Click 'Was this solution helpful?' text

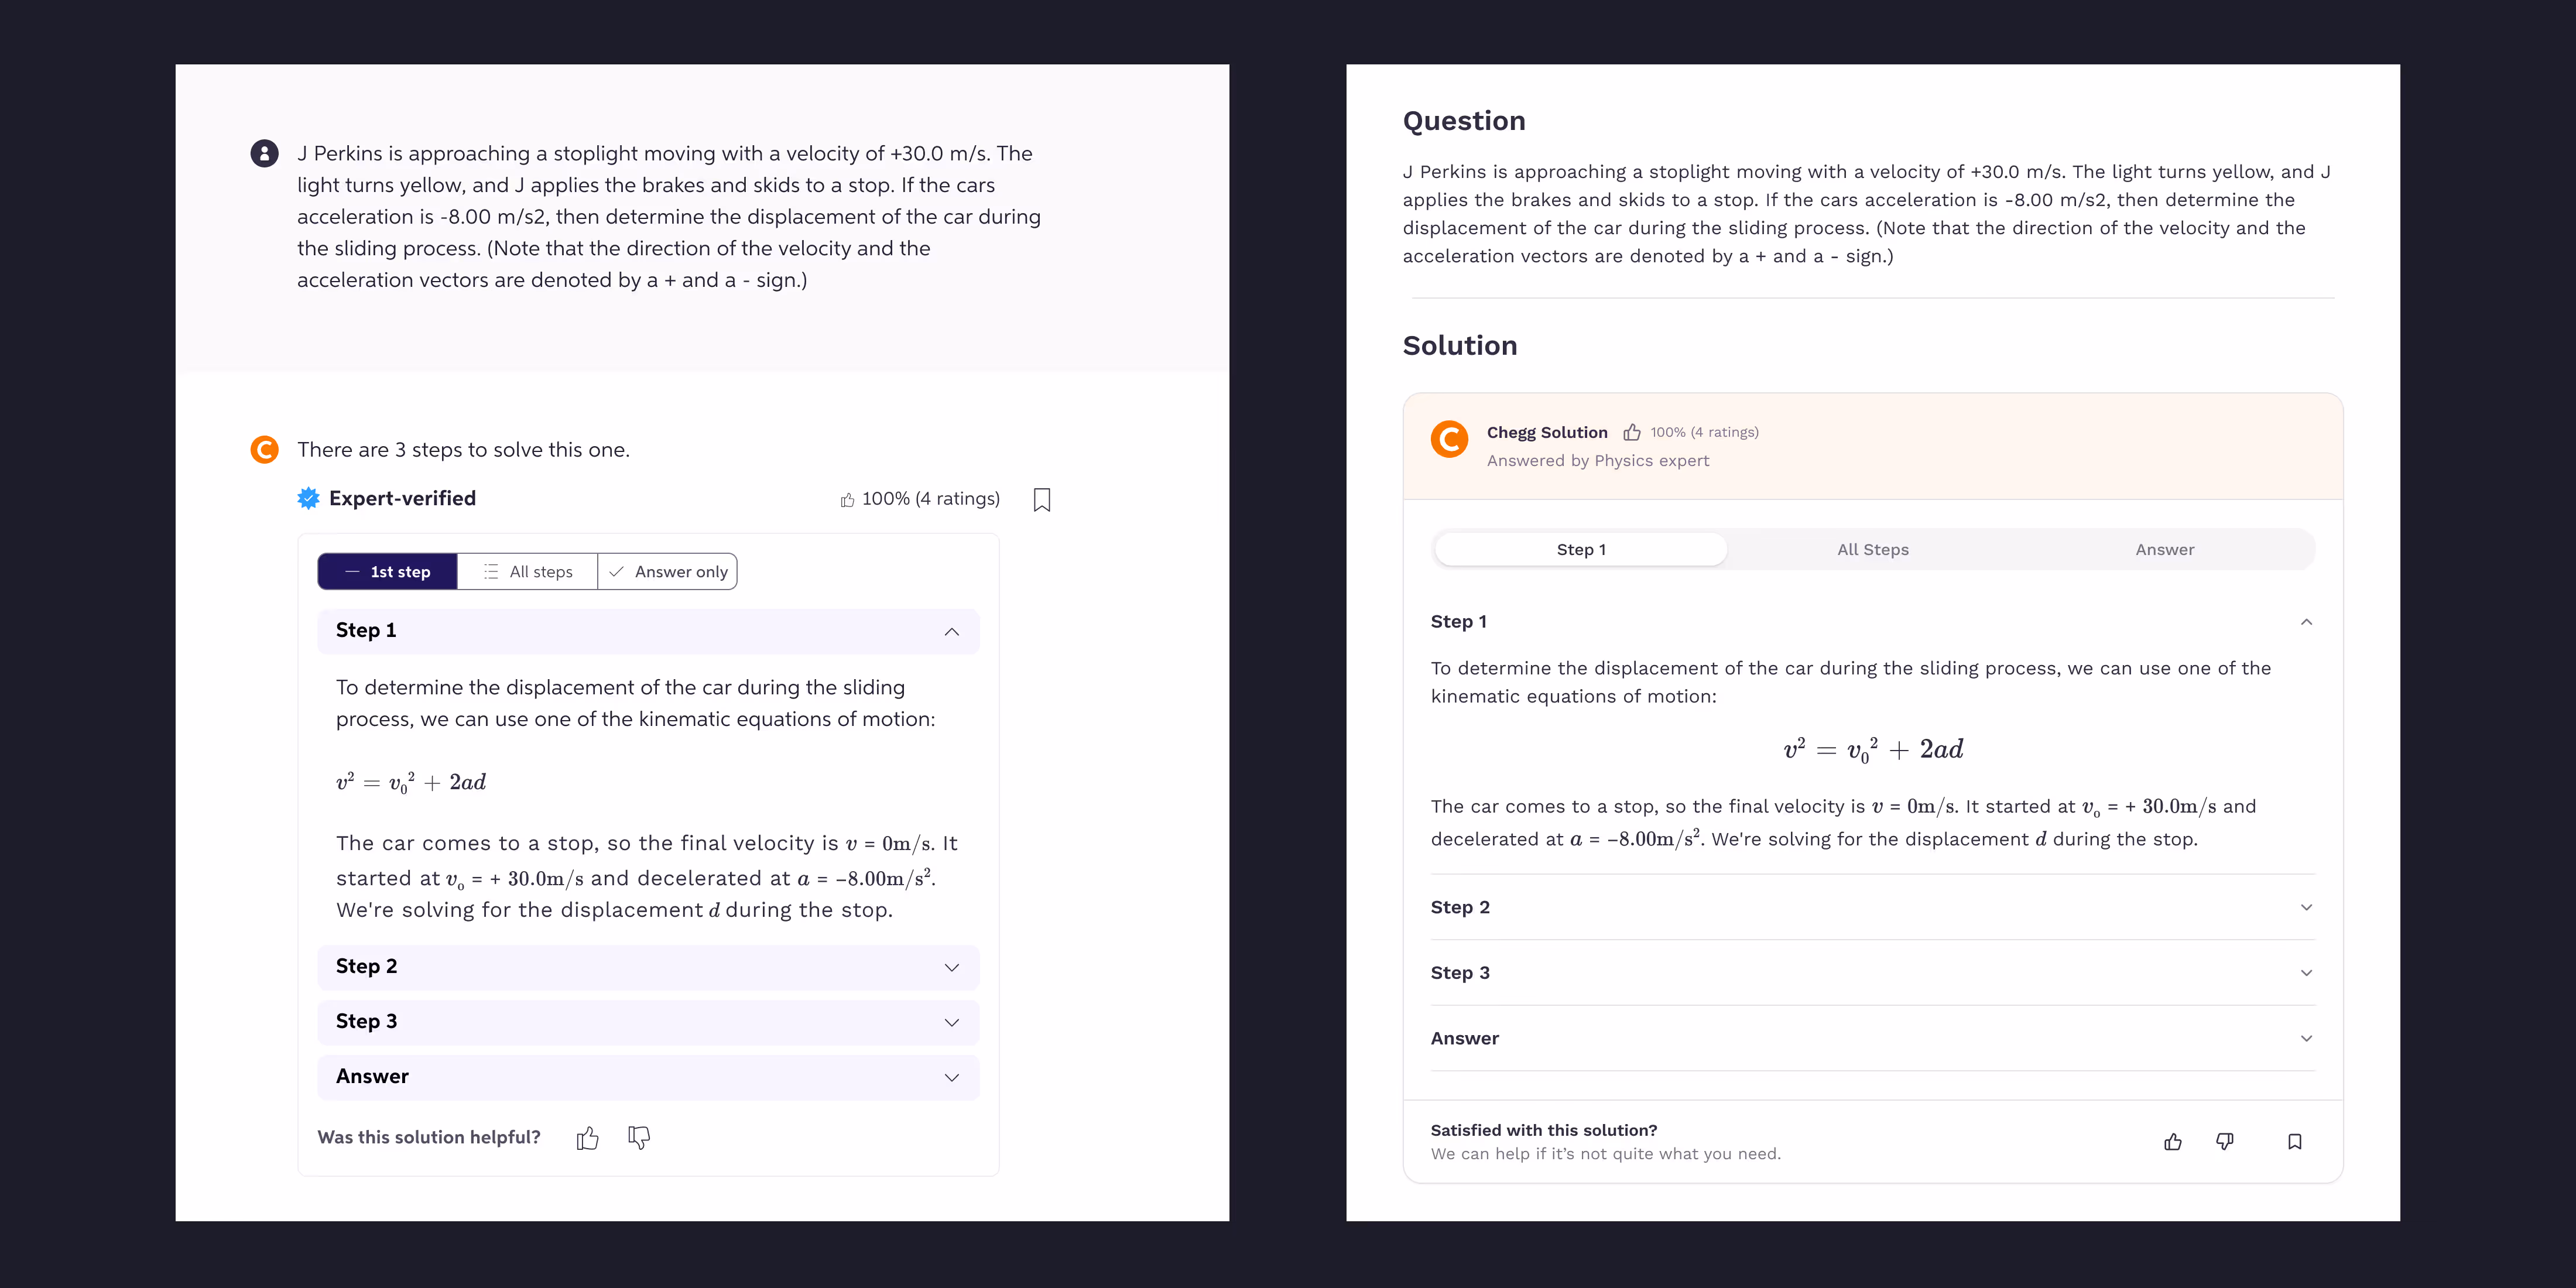429,1138
